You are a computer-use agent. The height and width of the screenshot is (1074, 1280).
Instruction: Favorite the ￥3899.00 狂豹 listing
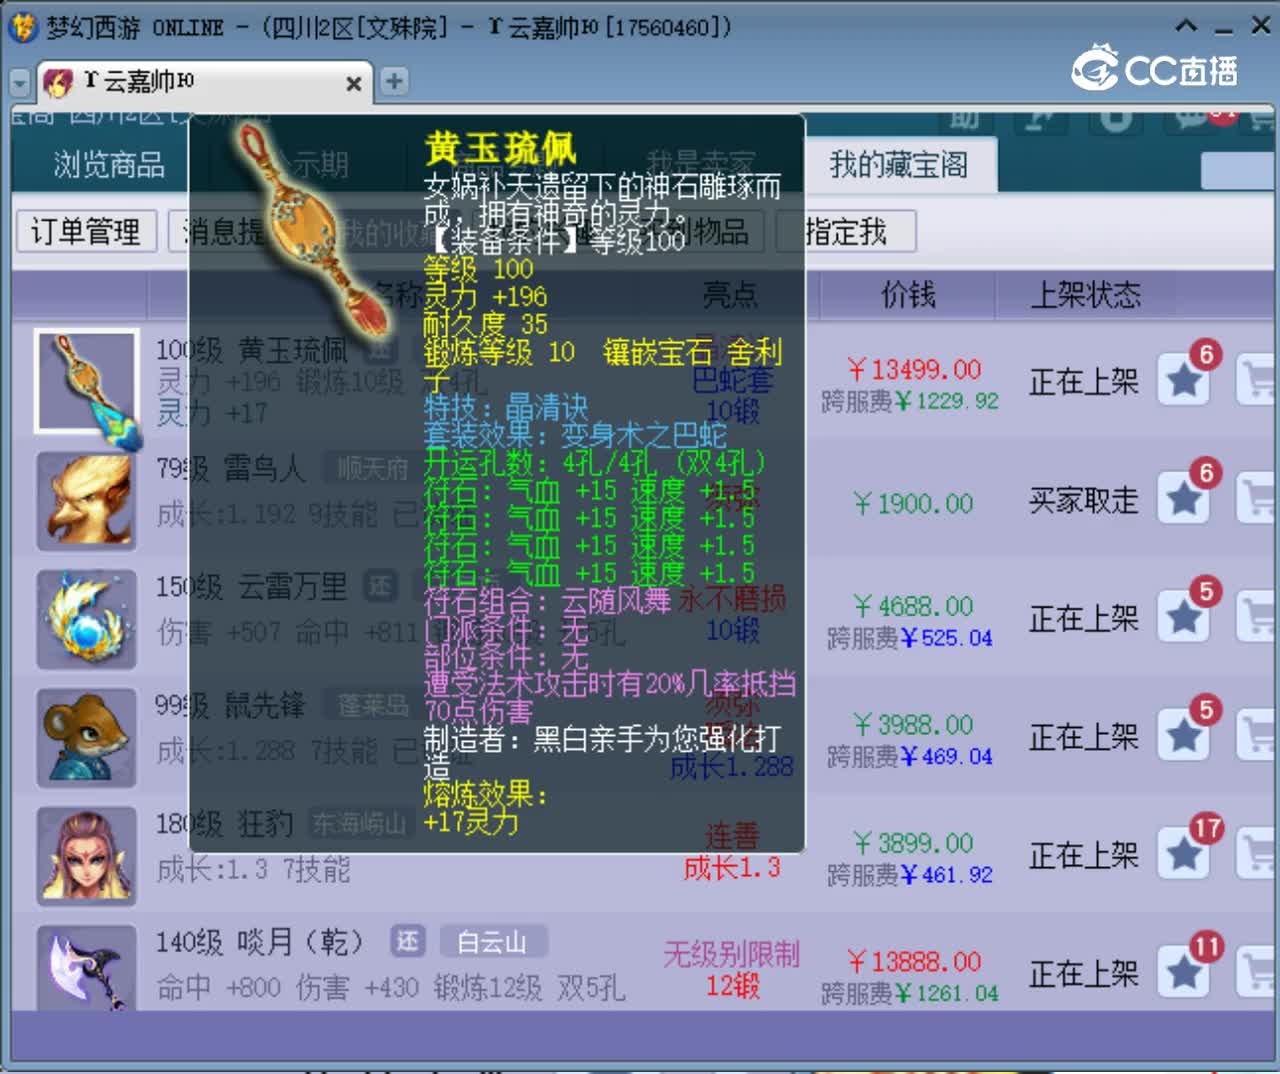point(1184,854)
